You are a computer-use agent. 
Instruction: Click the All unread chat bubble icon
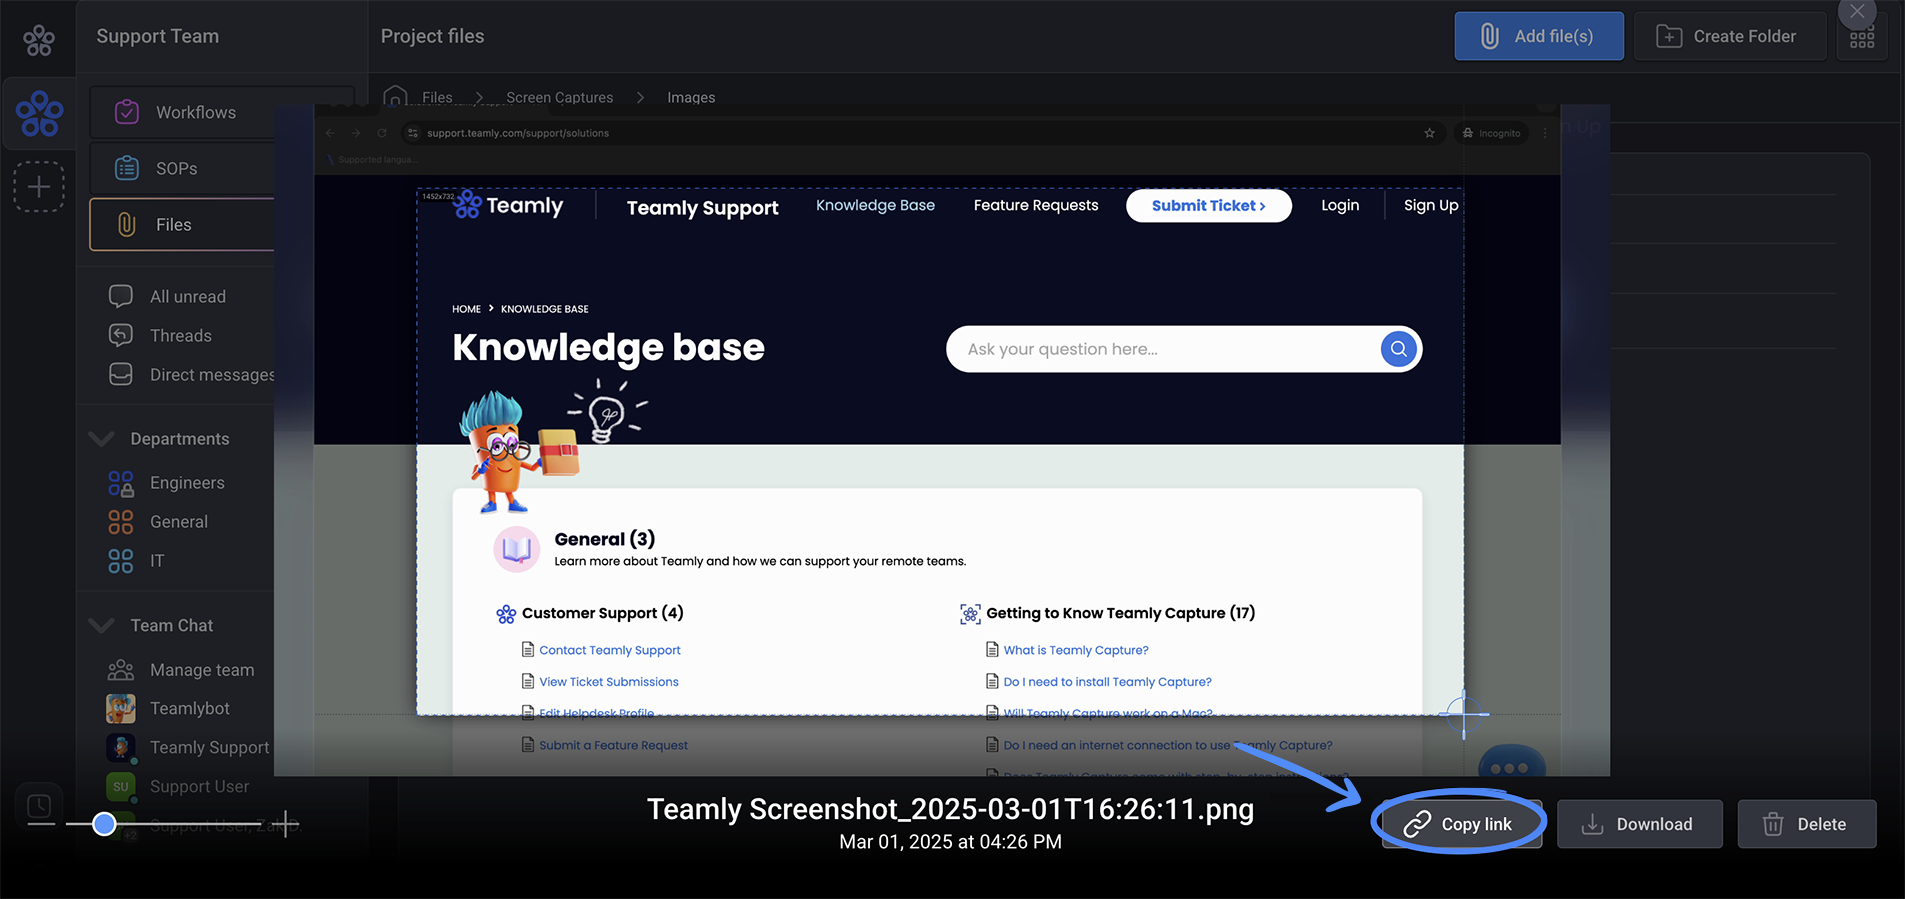click(121, 296)
